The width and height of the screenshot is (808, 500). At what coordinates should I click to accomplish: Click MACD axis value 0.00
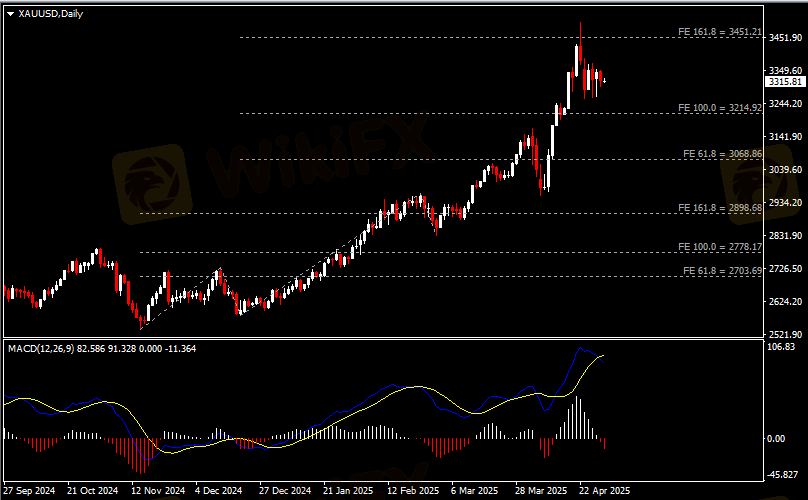tap(776, 439)
